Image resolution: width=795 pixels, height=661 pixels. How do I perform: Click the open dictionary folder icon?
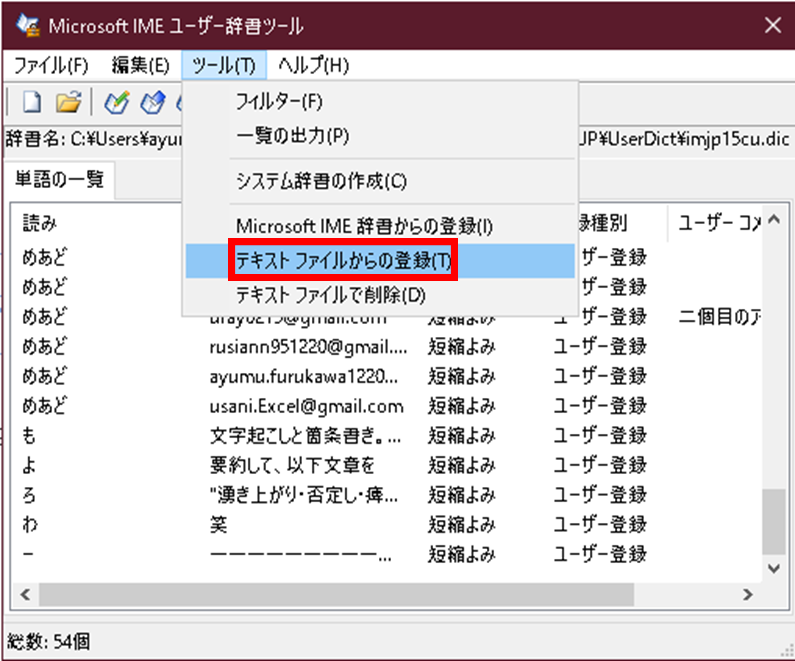click(x=67, y=101)
